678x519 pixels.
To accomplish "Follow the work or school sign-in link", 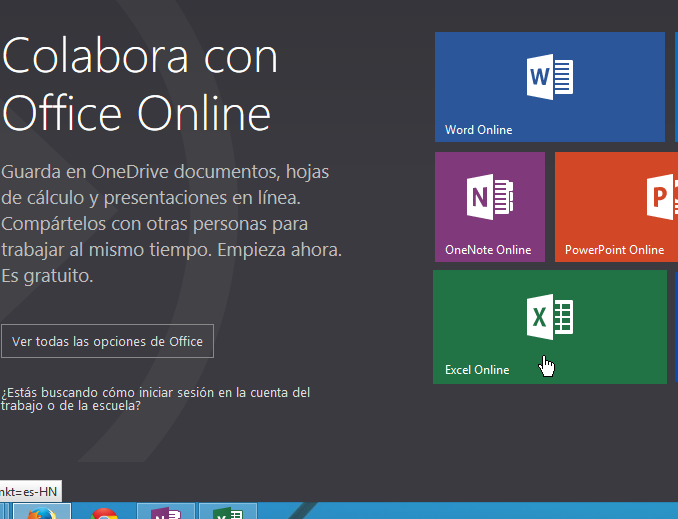I will click(x=155, y=399).
